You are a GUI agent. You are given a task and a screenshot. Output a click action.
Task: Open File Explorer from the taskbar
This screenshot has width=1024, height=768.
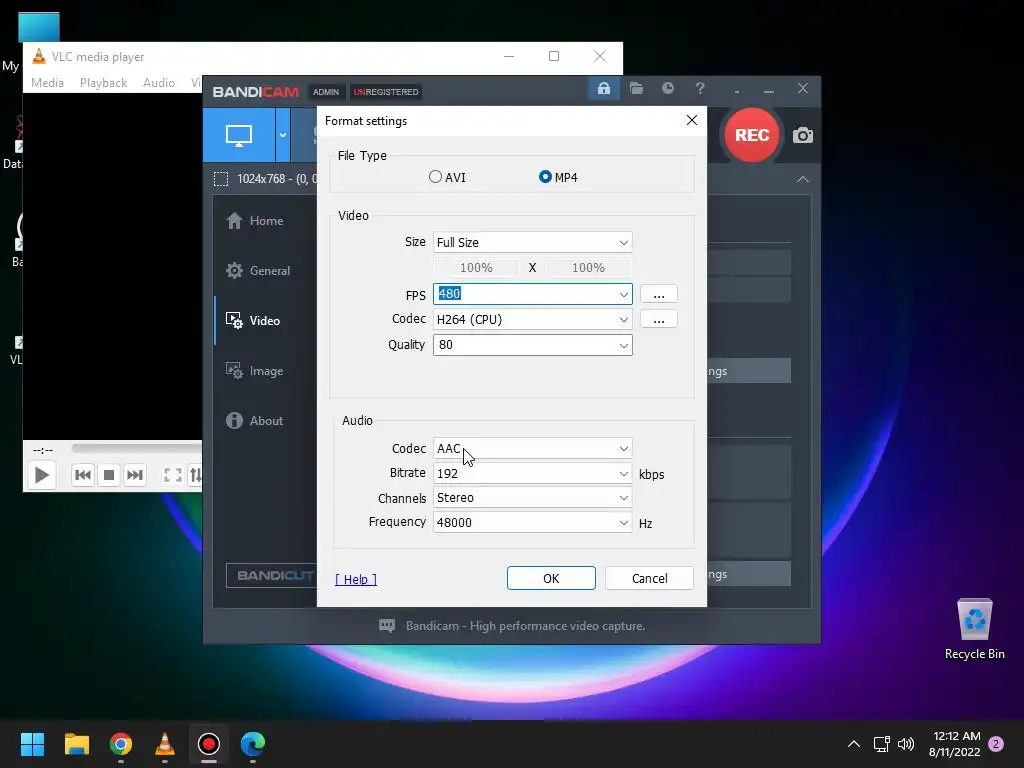pyautogui.click(x=76, y=744)
